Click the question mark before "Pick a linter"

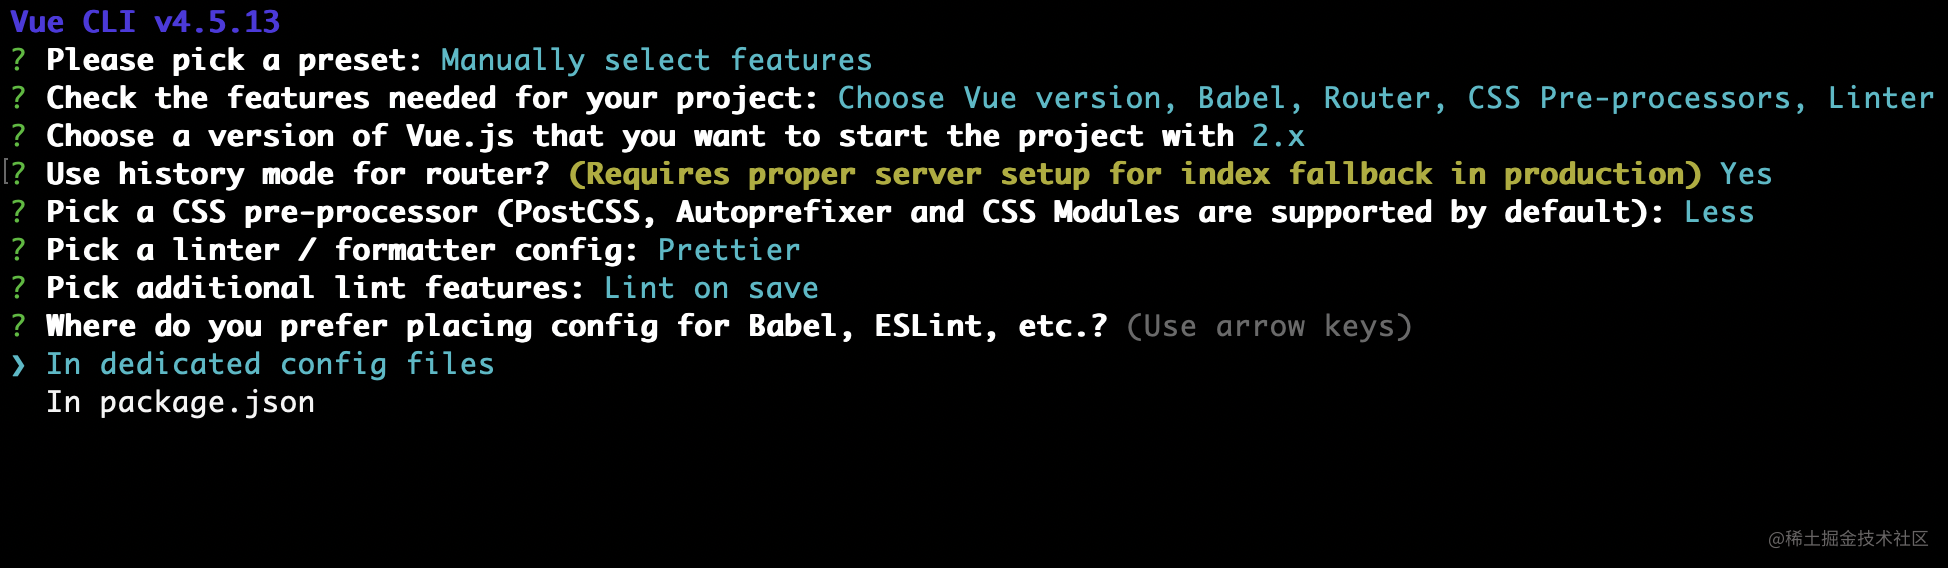tap(18, 250)
